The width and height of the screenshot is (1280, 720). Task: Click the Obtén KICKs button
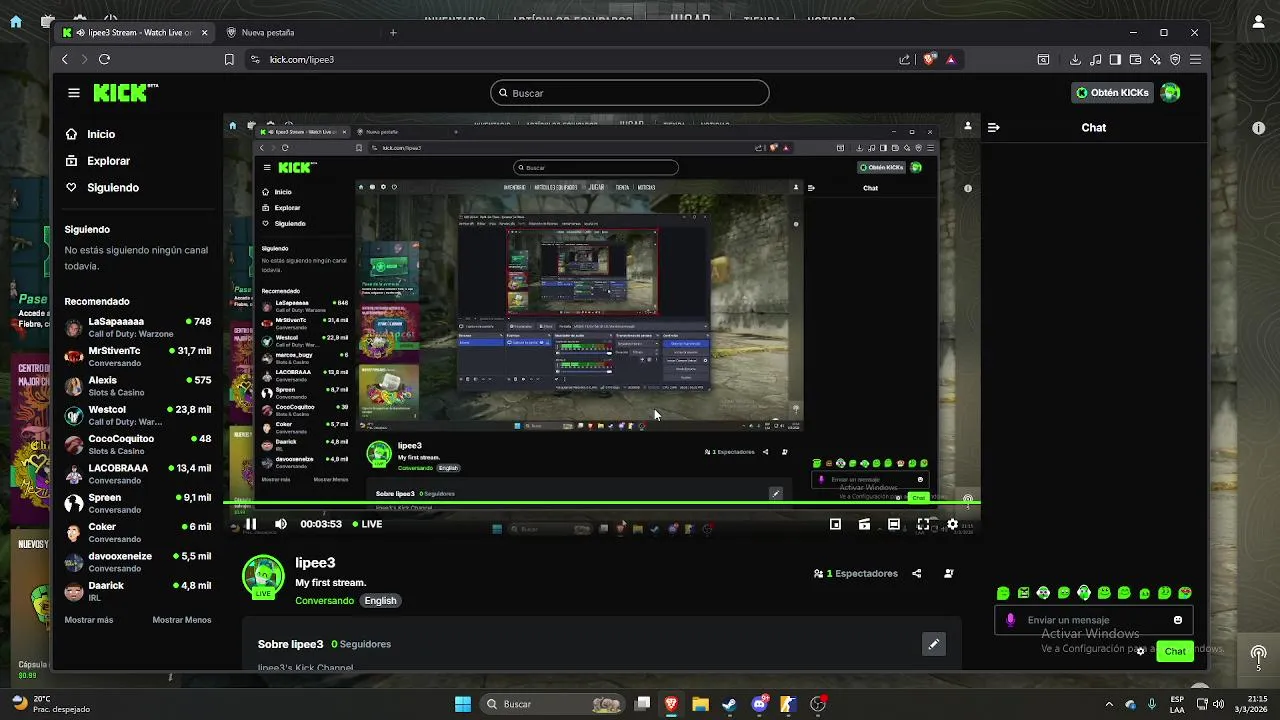(1112, 93)
